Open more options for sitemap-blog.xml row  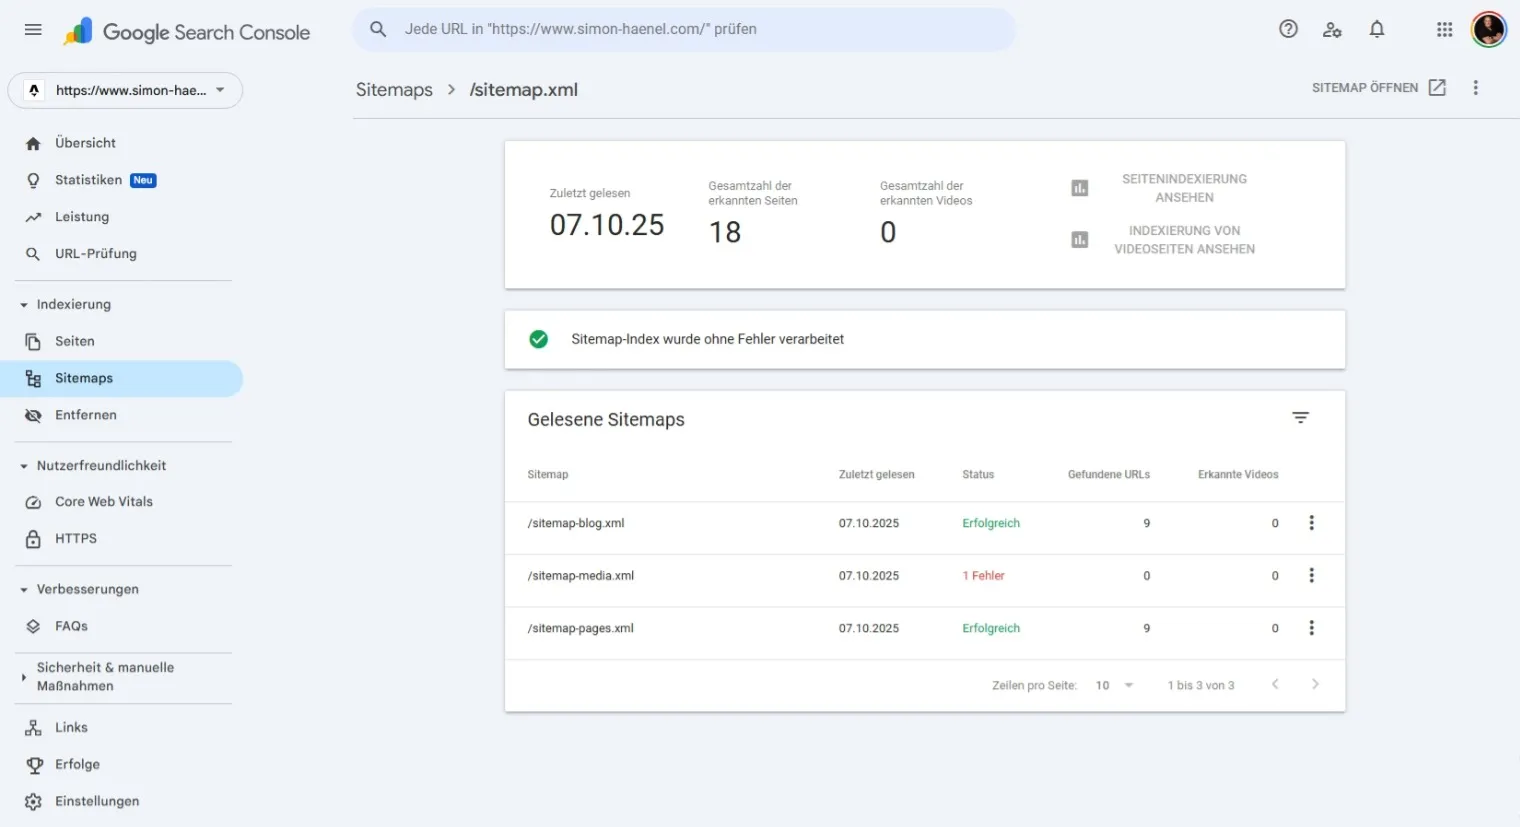(1311, 523)
